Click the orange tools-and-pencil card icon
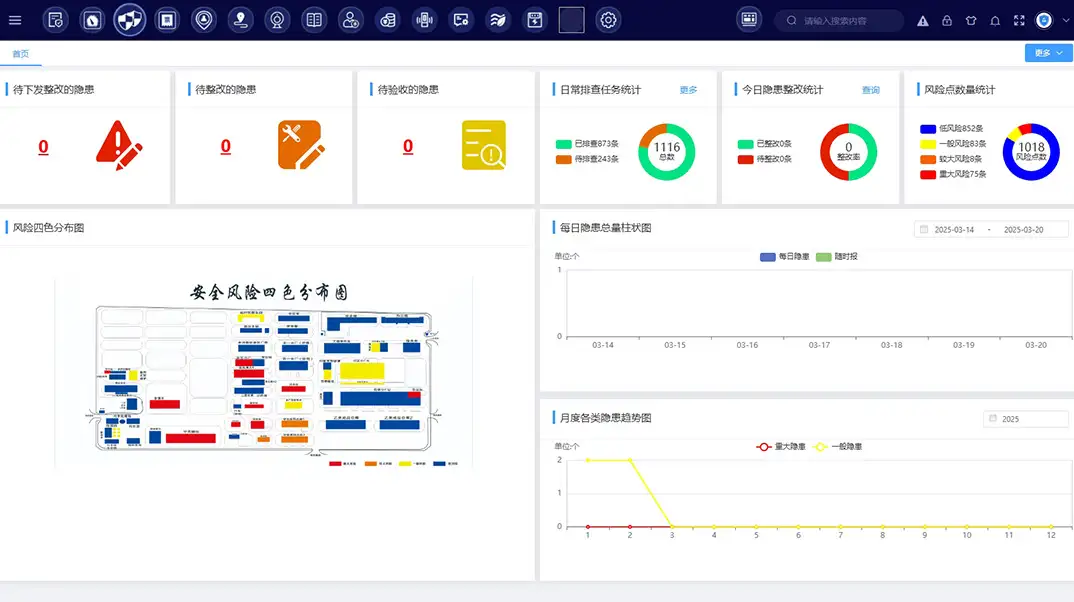 pyautogui.click(x=301, y=145)
